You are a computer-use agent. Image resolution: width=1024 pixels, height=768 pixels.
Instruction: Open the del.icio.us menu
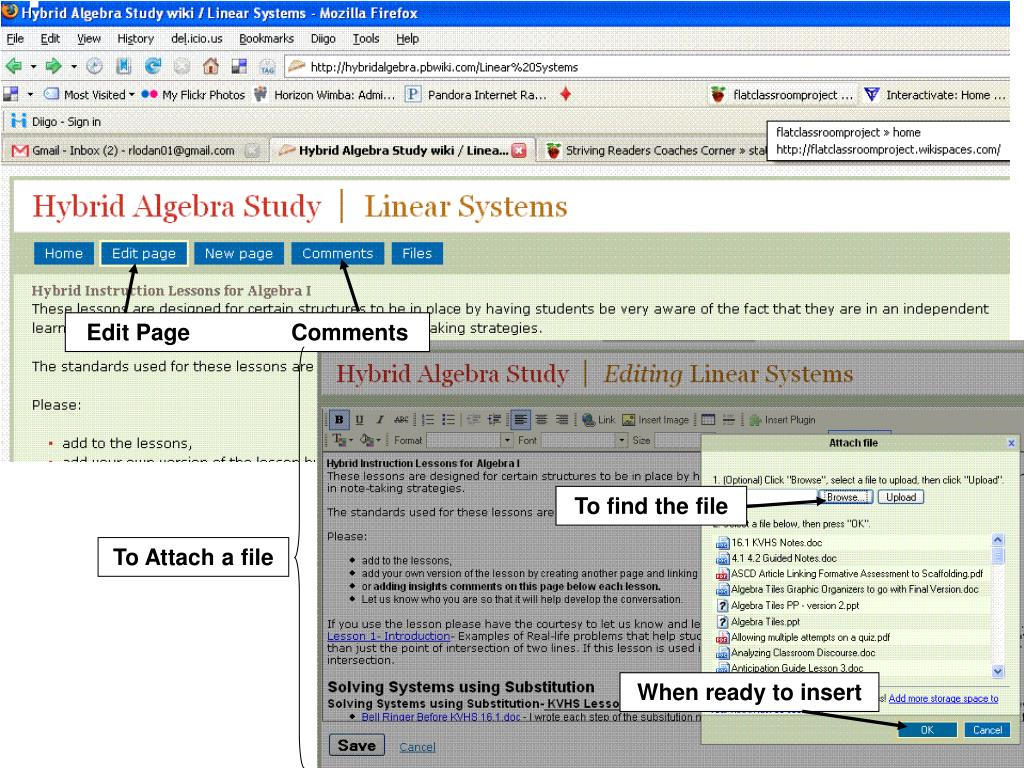(x=197, y=39)
